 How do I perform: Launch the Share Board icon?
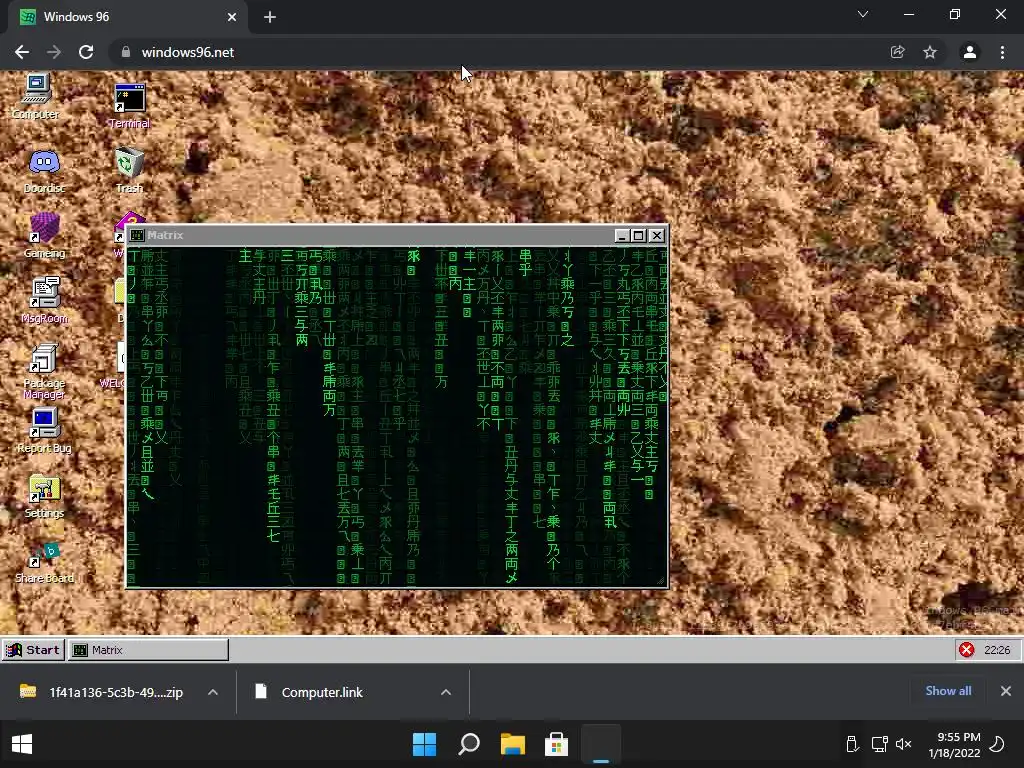click(44, 562)
